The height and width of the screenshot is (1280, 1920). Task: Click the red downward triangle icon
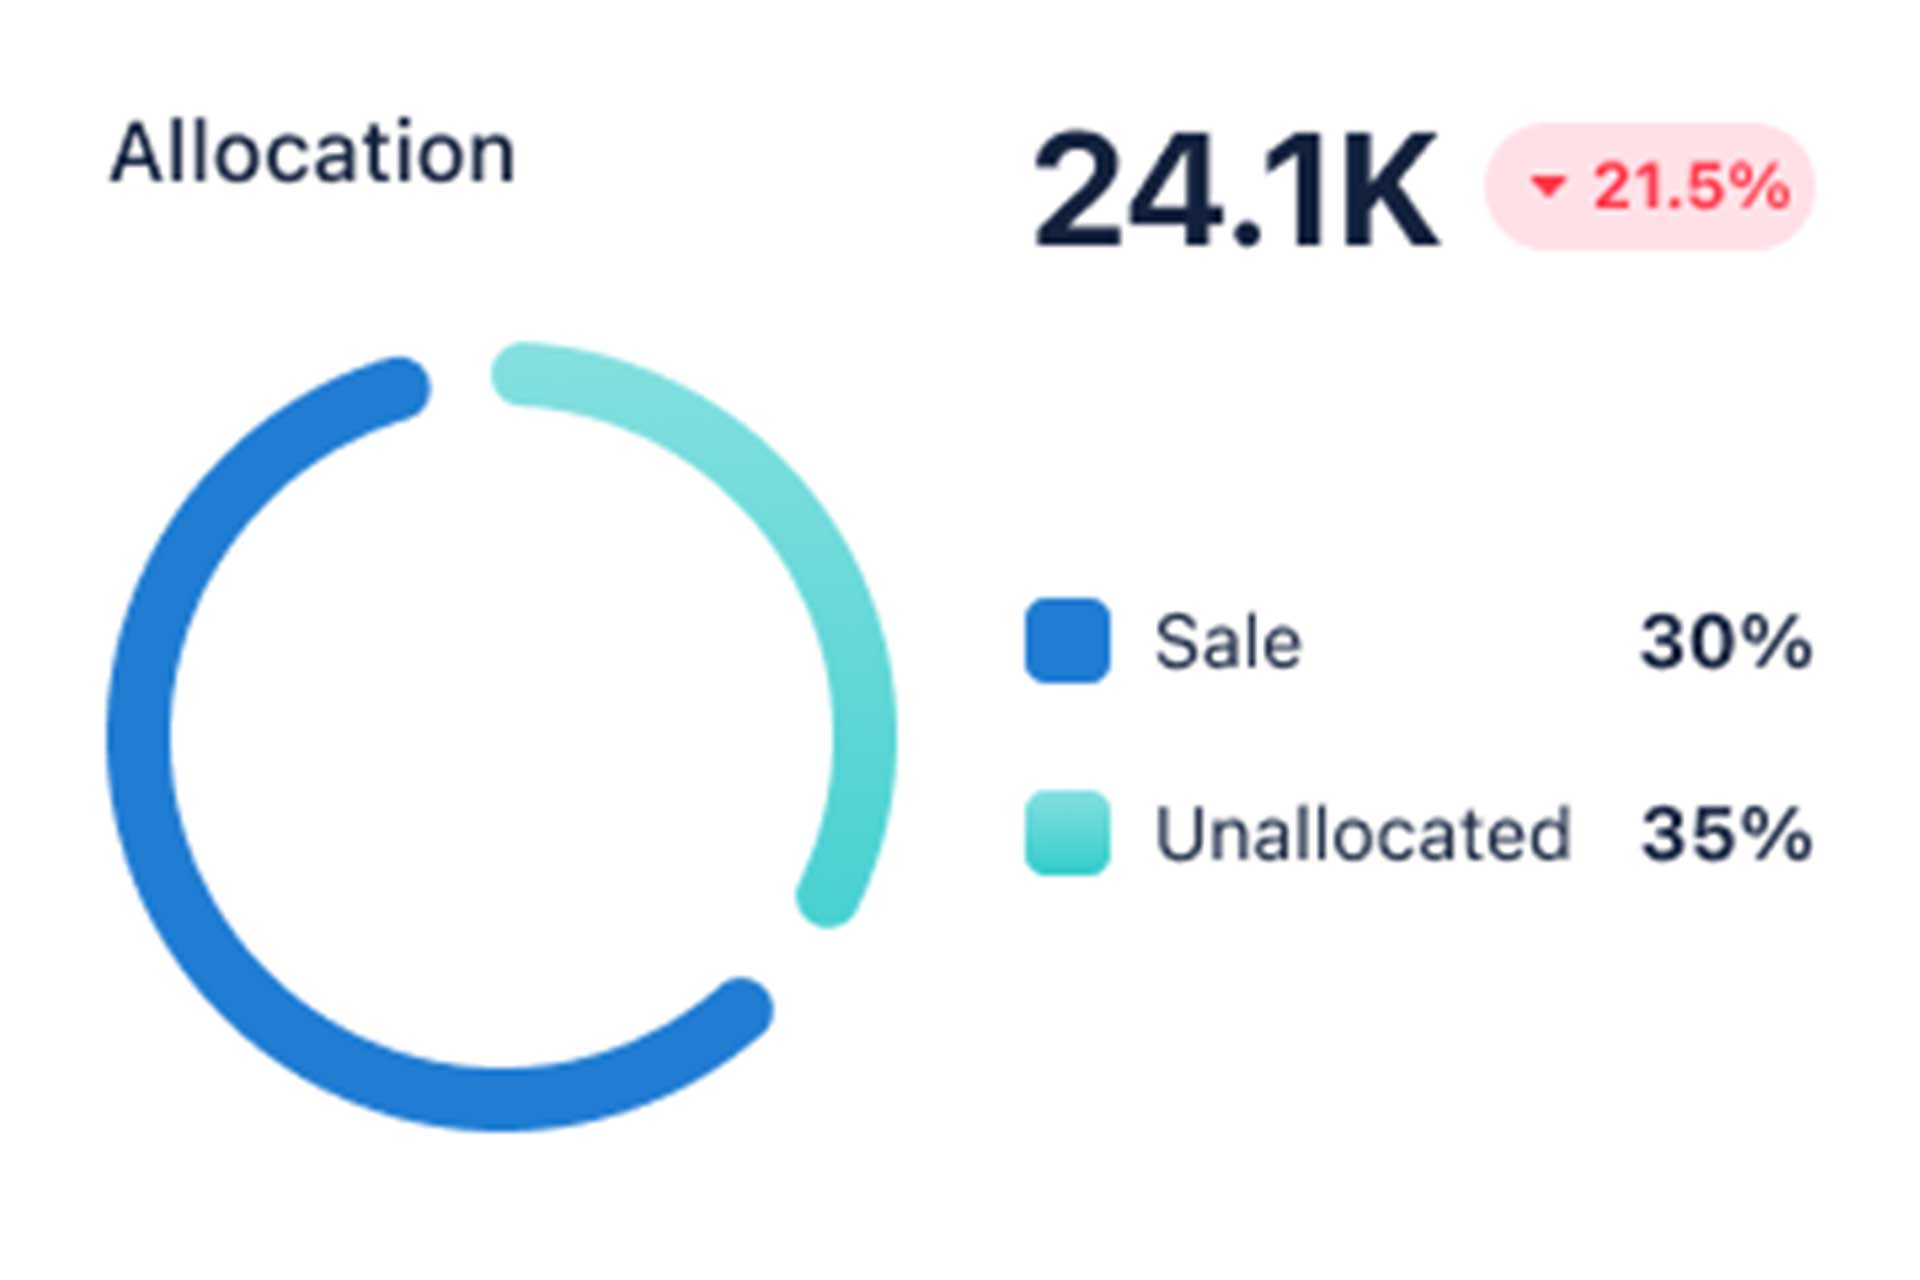coord(1547,185)
